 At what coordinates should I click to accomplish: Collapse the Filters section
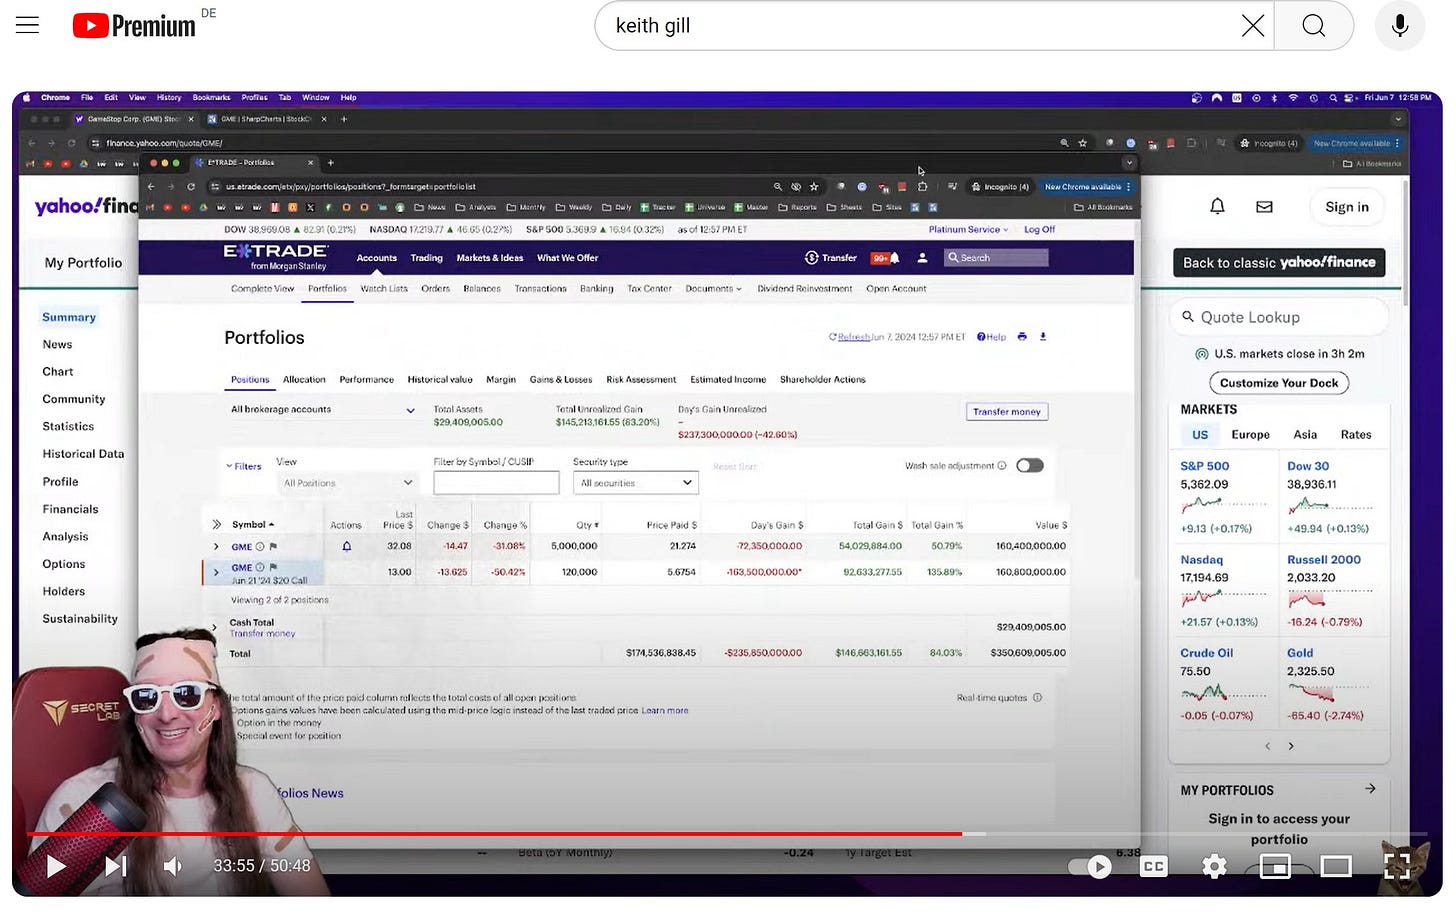click(244, 467)
